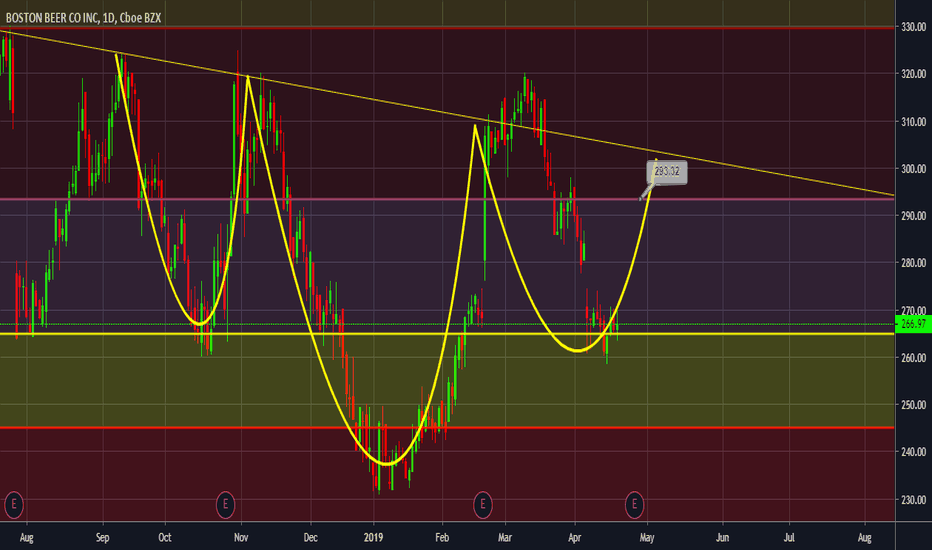This screenshot has width=932, height=550.
Task: Click the 250.00 price axis label
Action: pos(914,405)
